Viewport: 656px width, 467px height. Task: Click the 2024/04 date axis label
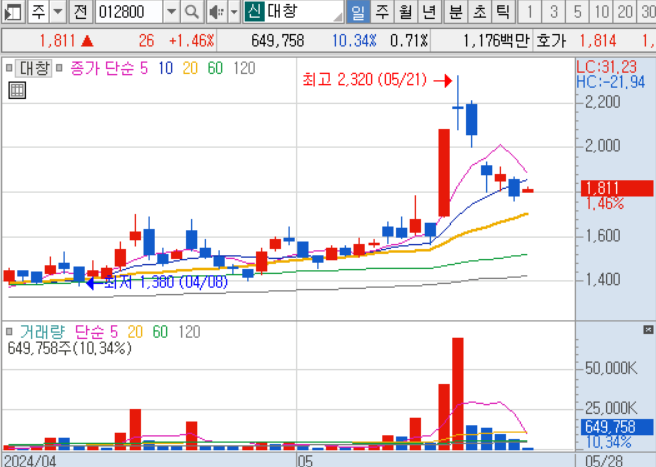tap(30, 461)
